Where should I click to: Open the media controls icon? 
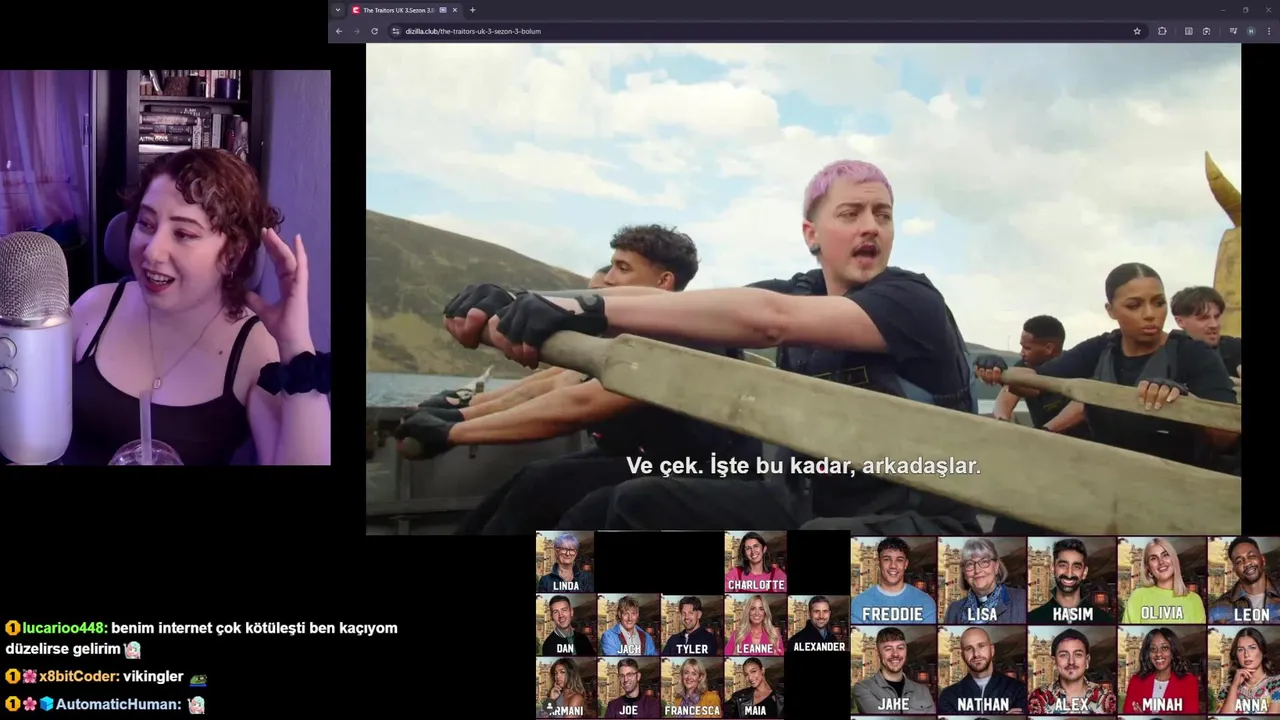(1233, 31)
